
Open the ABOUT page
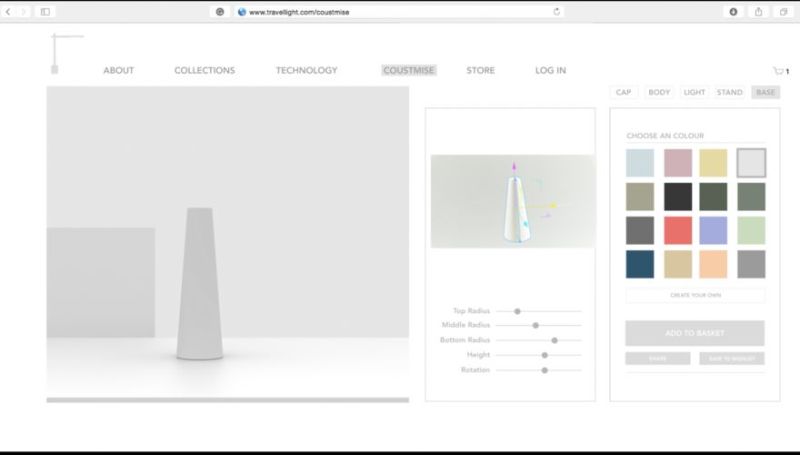point(118,70)
